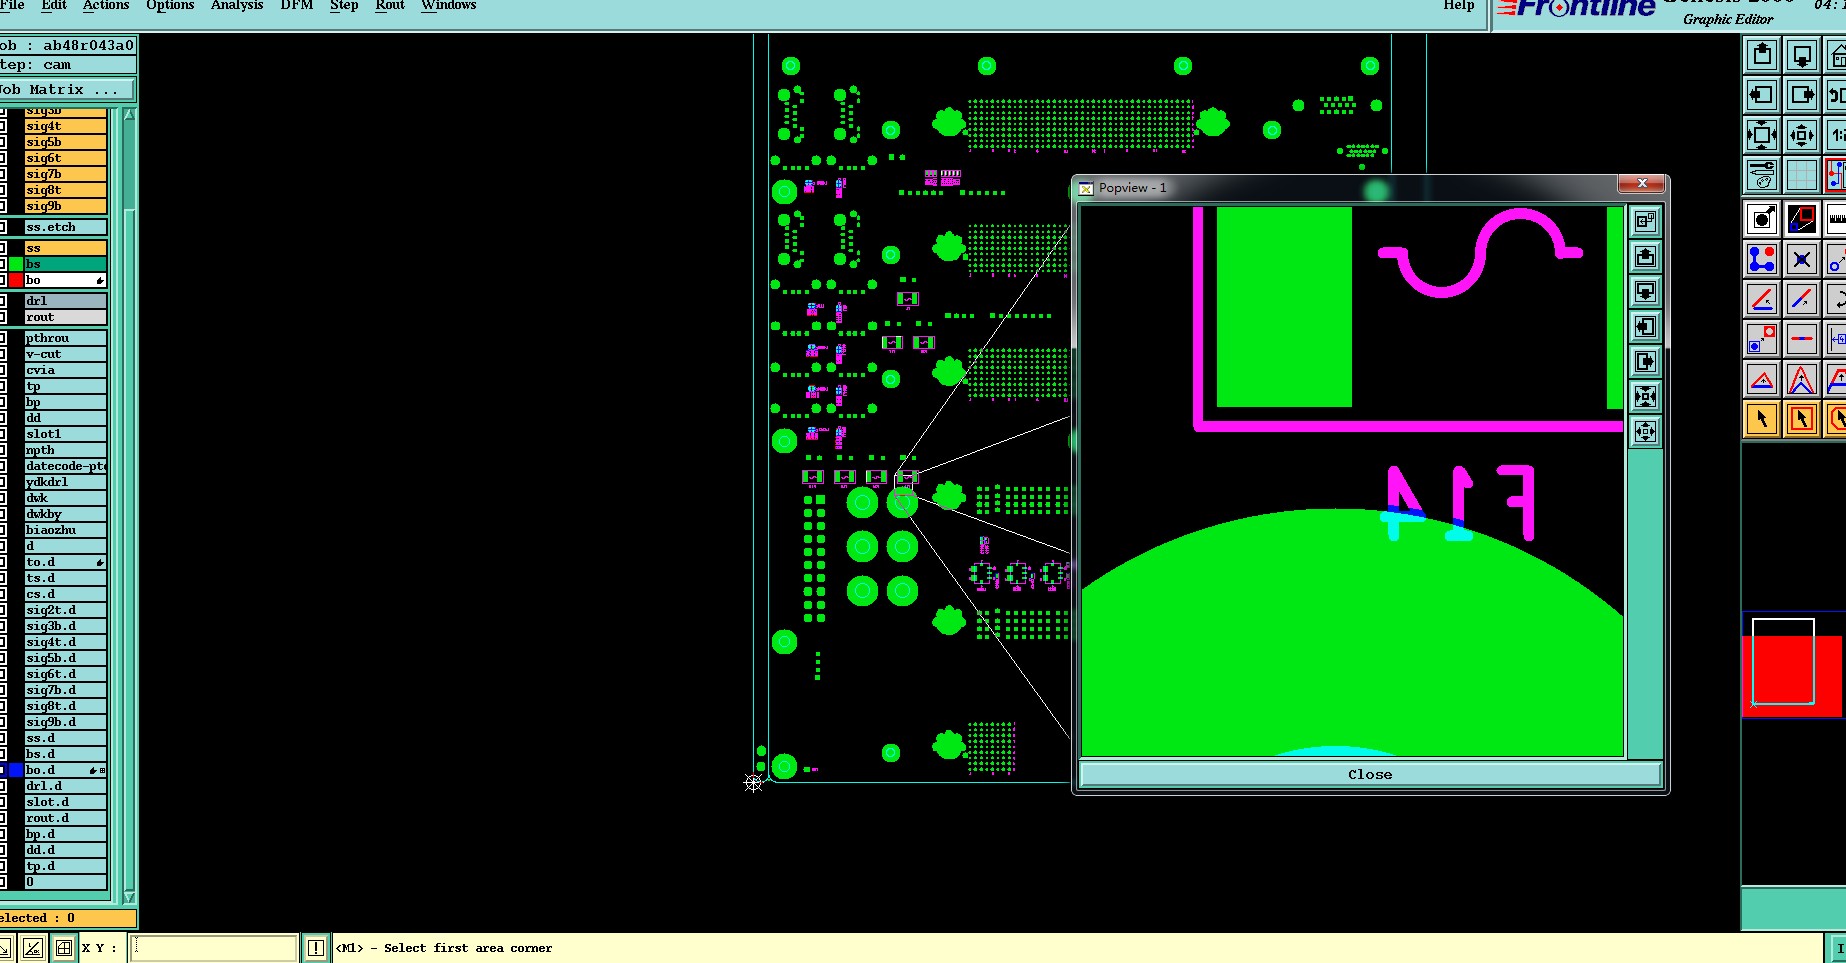This screenshot has width=1846, height=963.
Task: Select the horizontal red line tool
Action: pos(1802,339)
